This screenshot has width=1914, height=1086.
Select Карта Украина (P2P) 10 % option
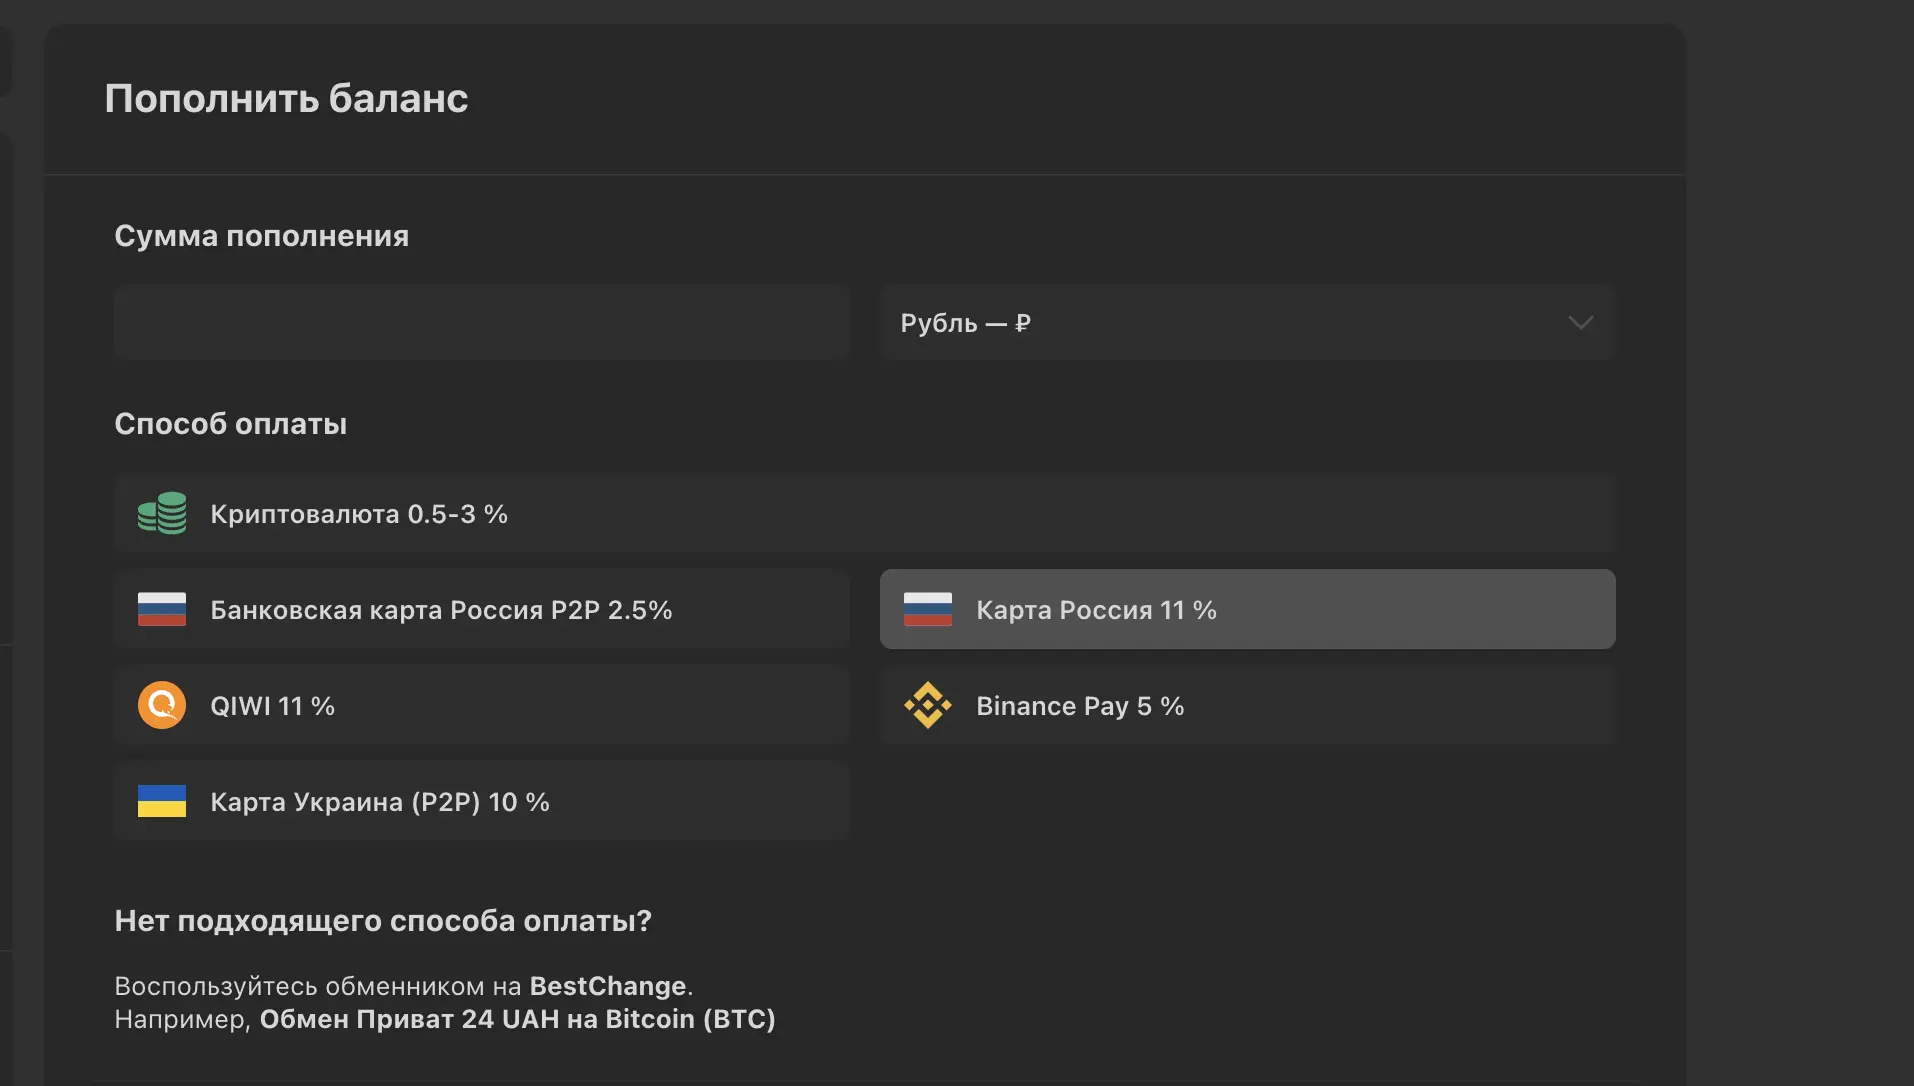click(x=482, y=801)
